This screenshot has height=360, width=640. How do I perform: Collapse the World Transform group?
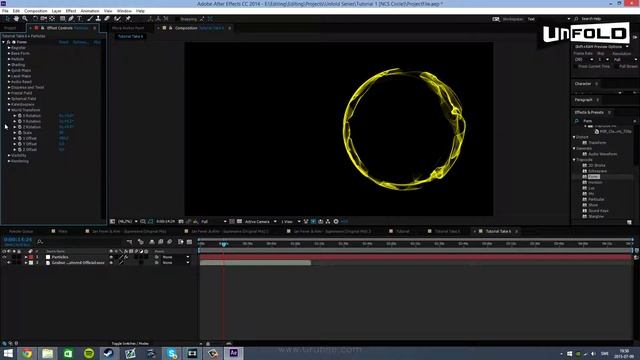coord(9,110)
